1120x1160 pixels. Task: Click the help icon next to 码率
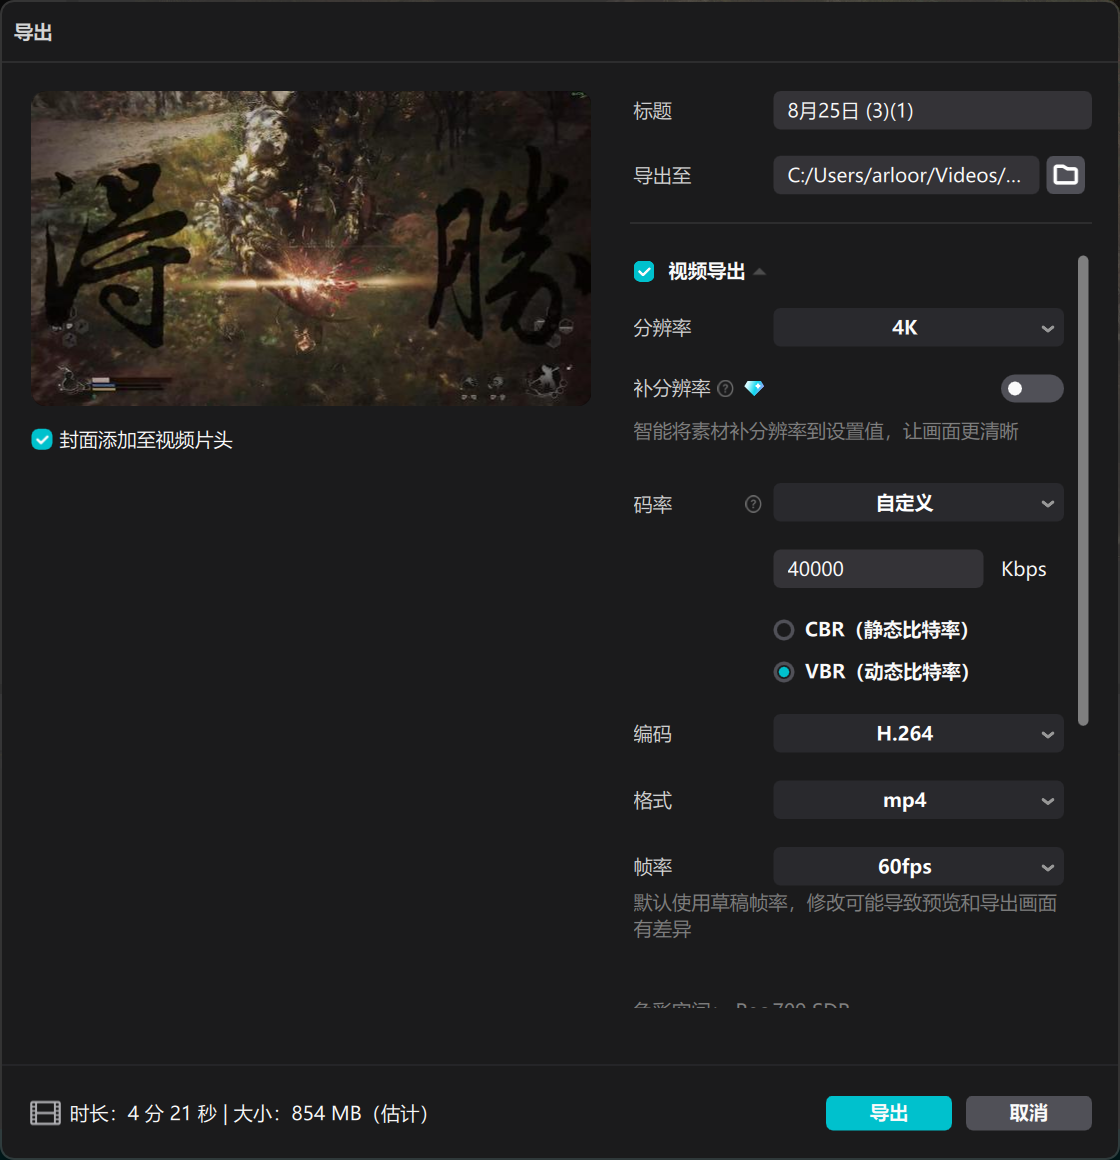pos(753,505)
